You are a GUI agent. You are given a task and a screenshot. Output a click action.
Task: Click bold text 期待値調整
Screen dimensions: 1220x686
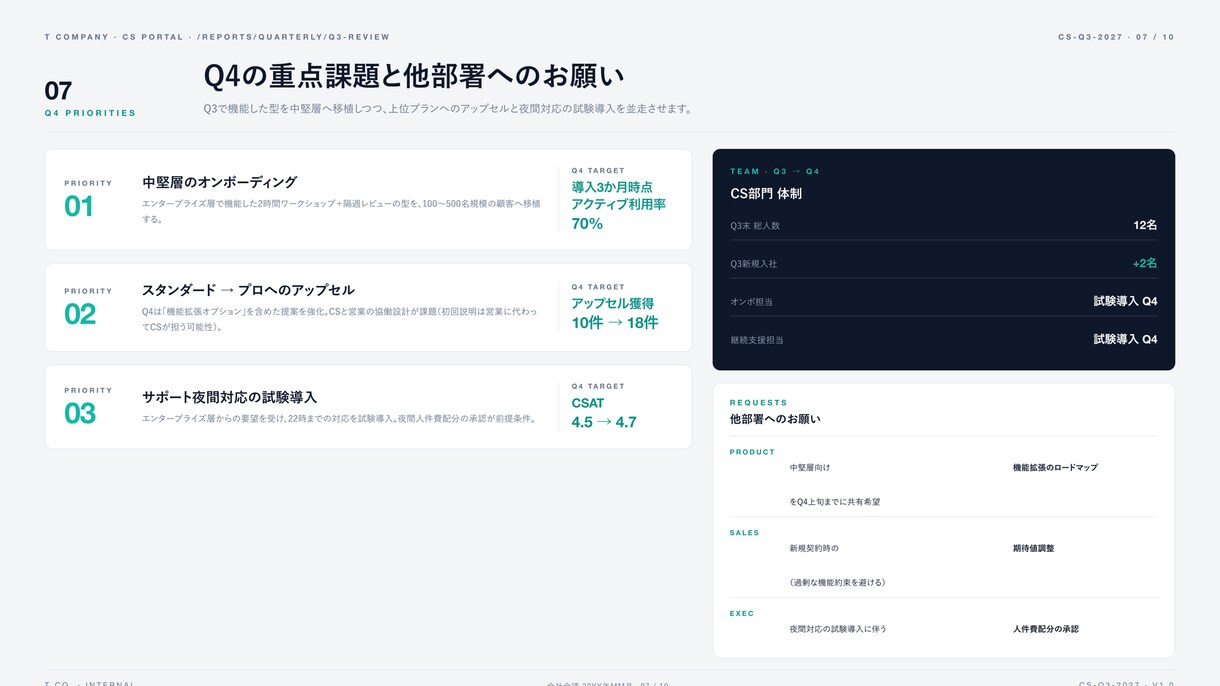point(1033,549)
